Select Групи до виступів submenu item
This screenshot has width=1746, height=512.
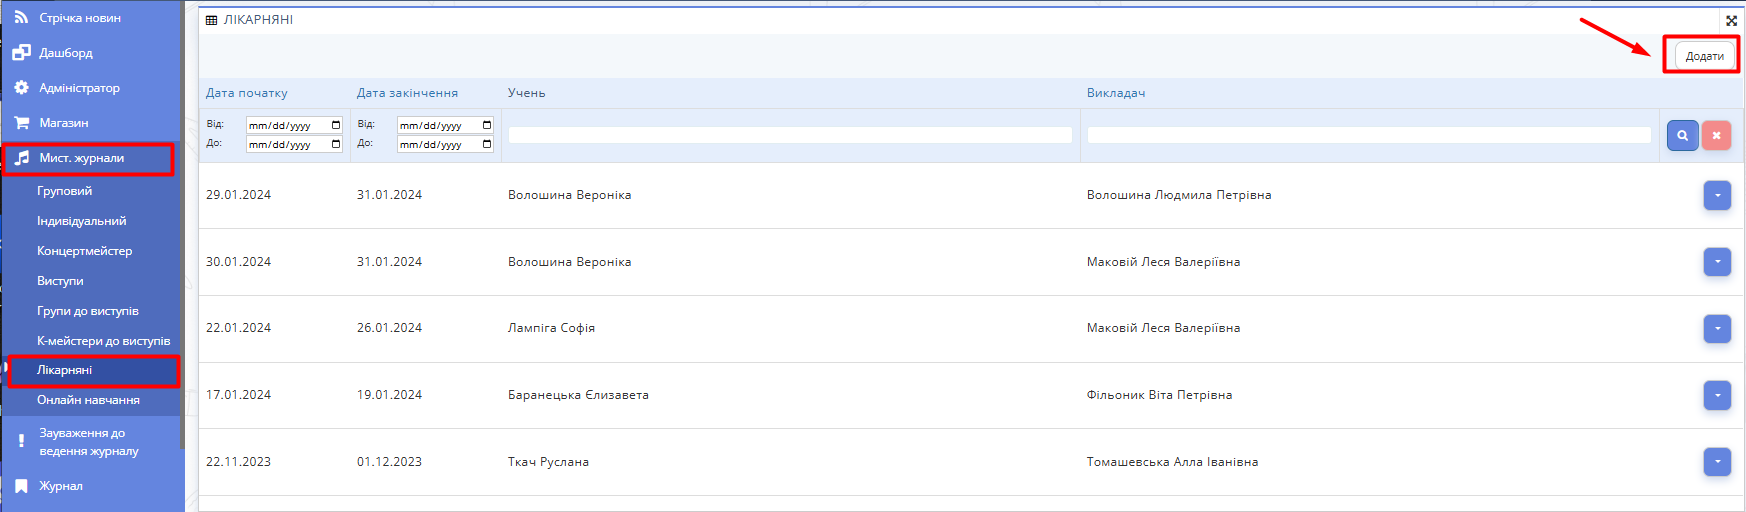click(x=88, y=311)
